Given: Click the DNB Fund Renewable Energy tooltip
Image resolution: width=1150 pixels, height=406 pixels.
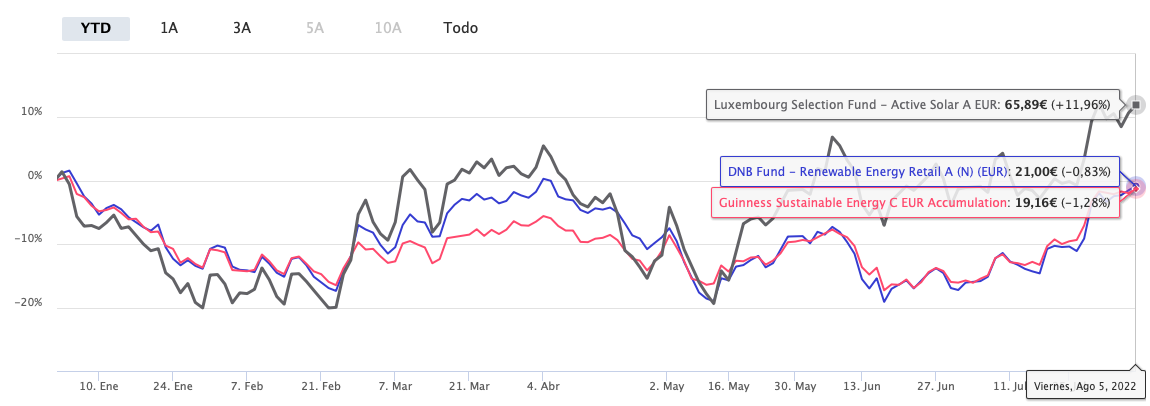Looking at the screenshot, I should click(919, 171).
